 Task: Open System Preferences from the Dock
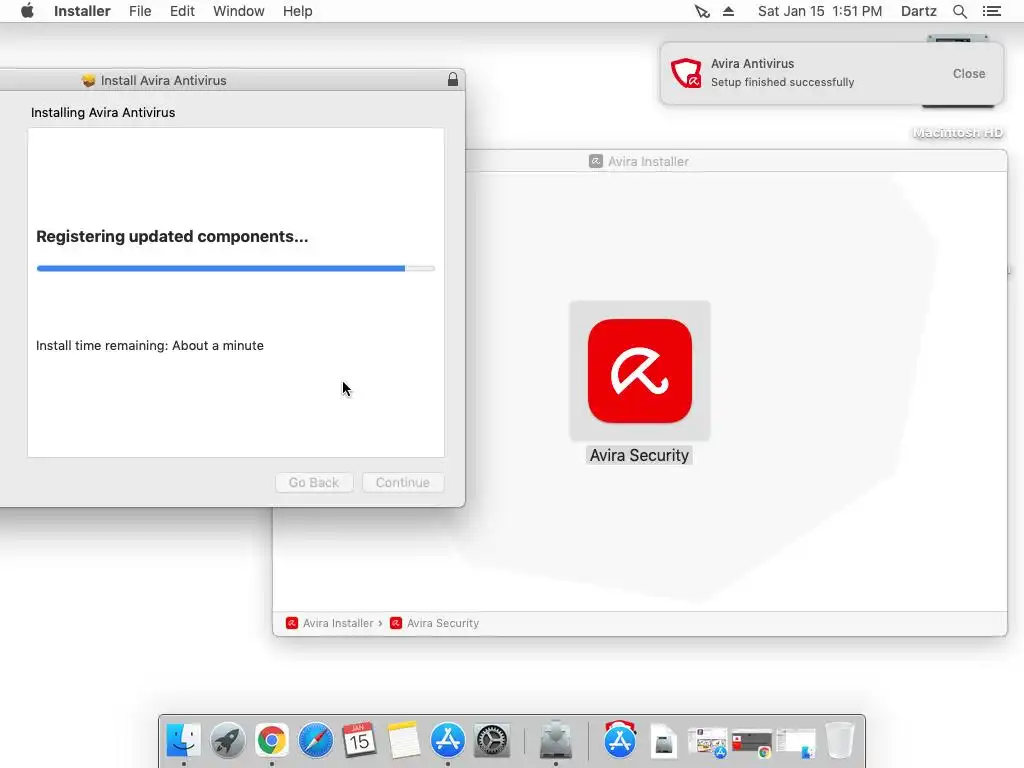click(492, 741)
